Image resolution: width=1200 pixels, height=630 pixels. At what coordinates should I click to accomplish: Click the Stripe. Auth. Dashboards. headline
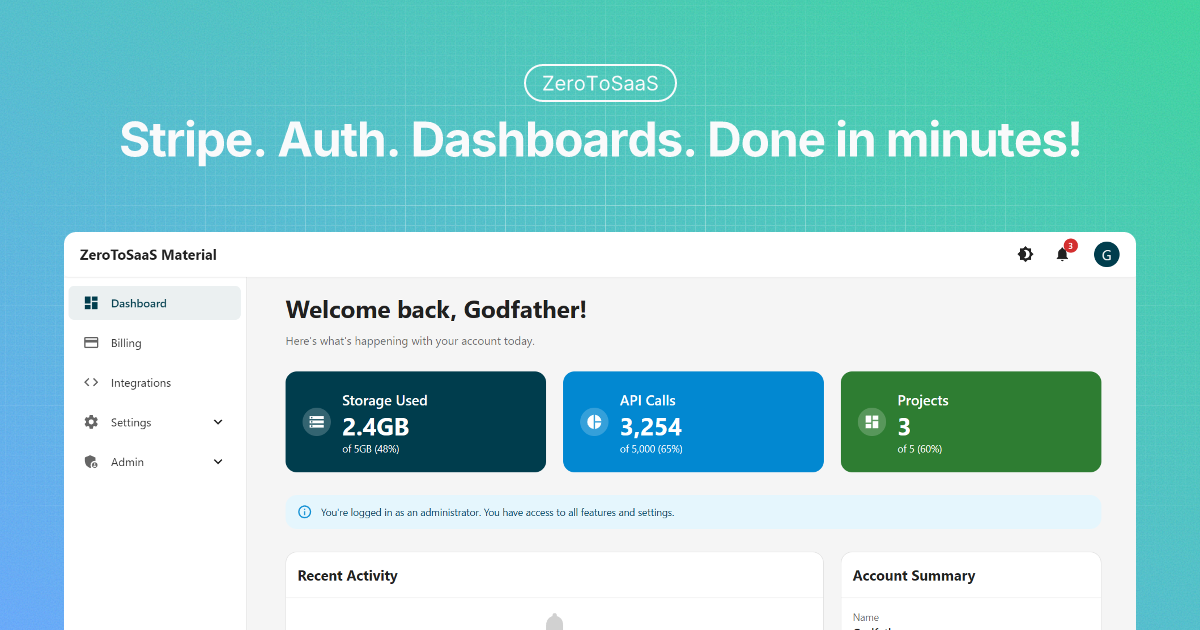click(600, 139)
